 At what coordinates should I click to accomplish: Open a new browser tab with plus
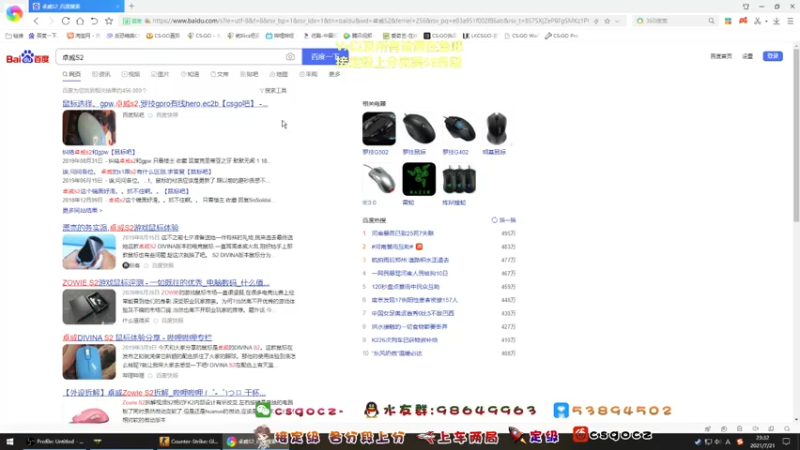tap(132, 6)
